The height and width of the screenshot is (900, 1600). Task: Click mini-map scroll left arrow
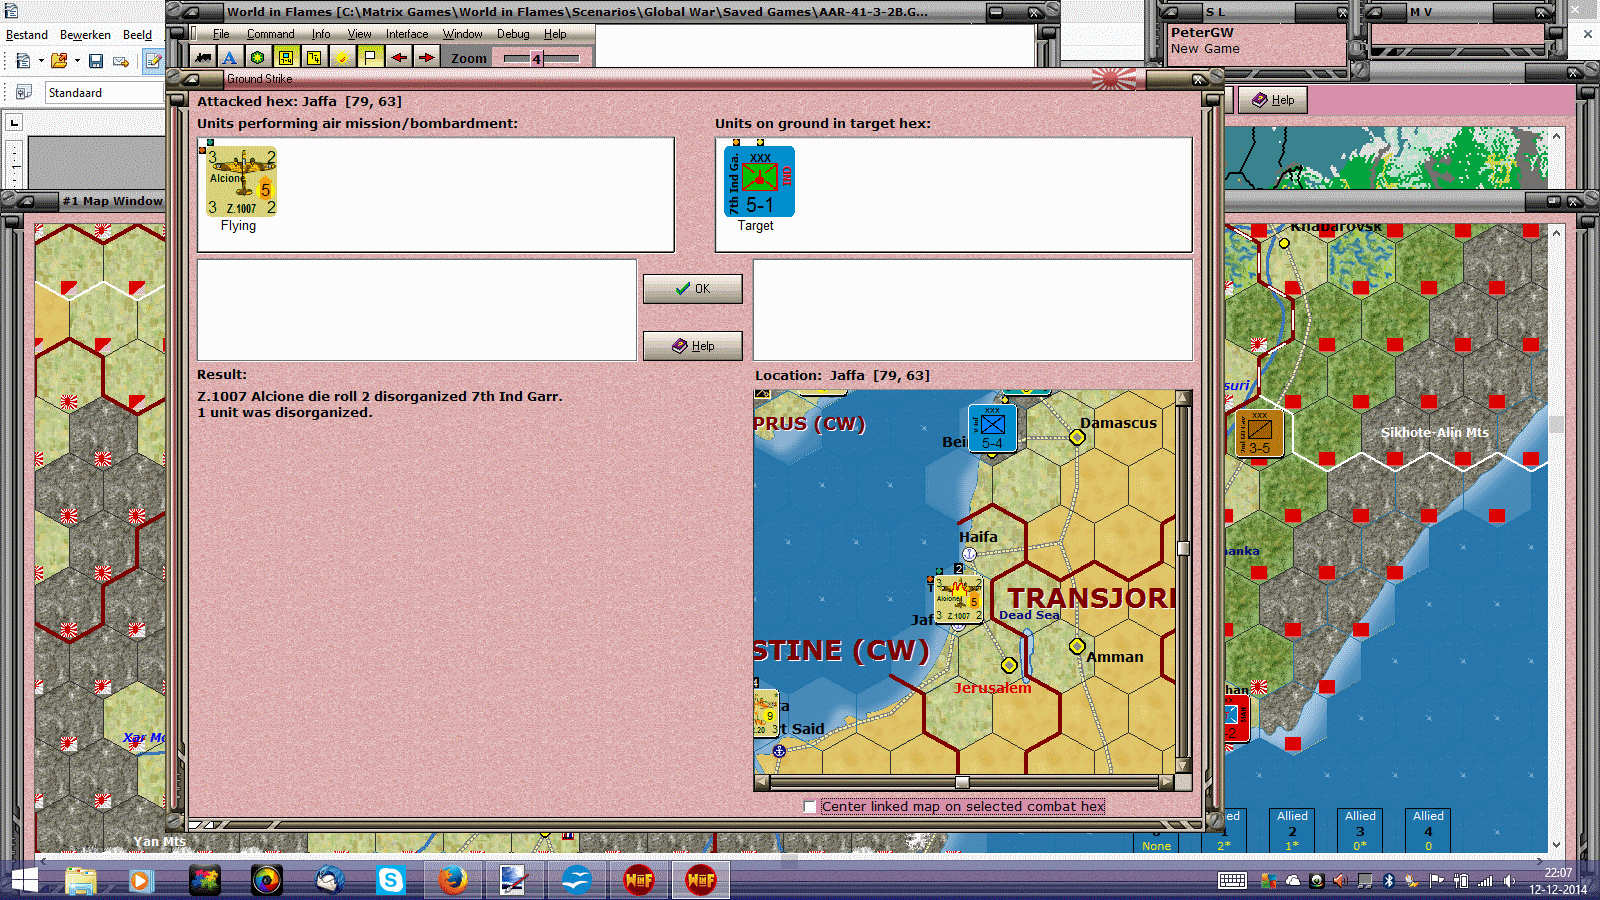[762, 782]
